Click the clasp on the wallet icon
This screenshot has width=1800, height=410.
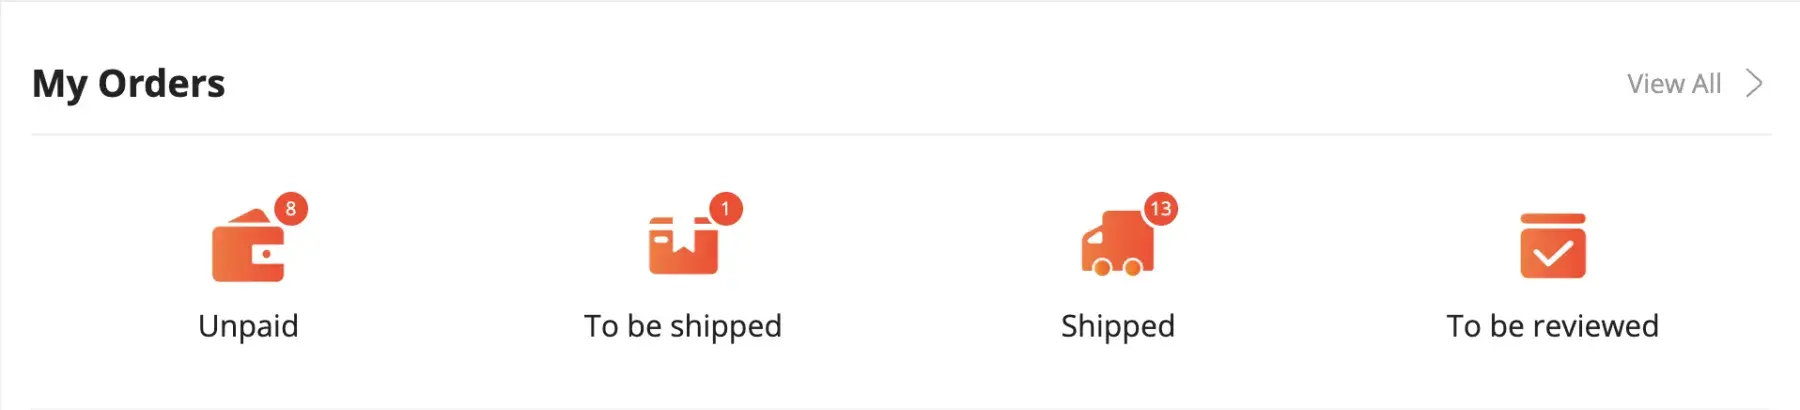tap(268, 254)
